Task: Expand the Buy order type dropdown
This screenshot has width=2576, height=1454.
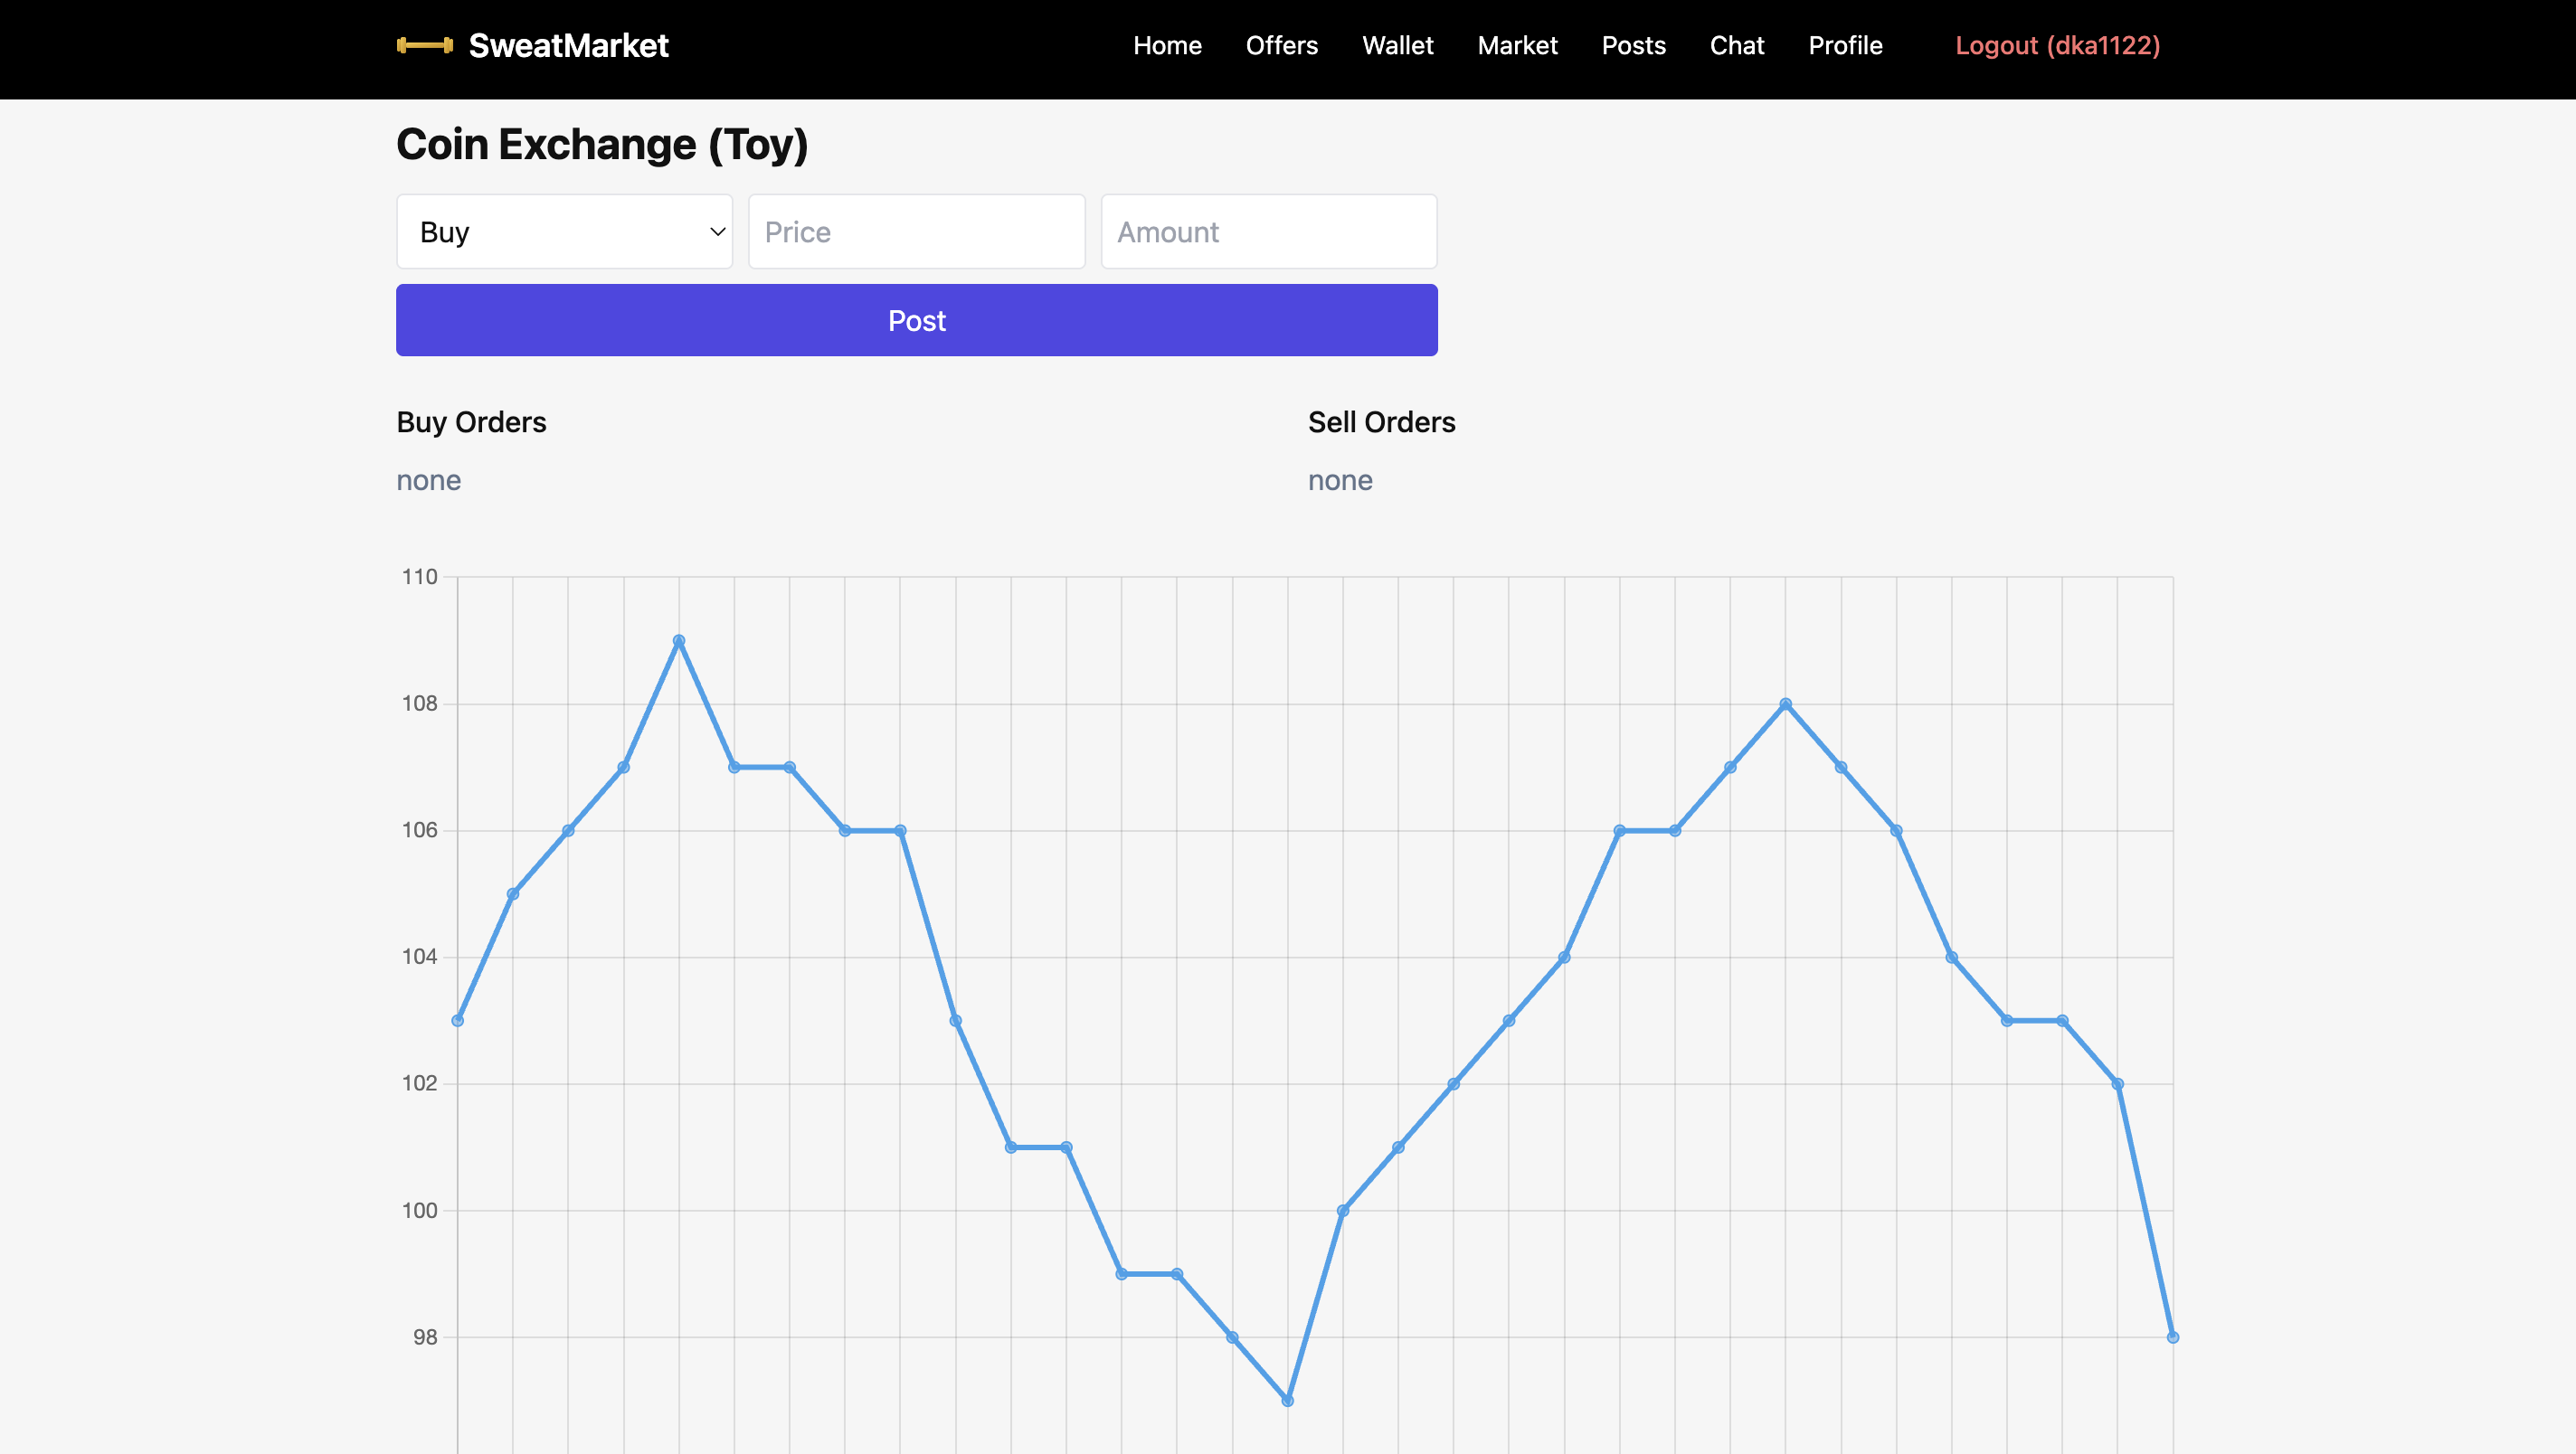Action: [564, 232]
